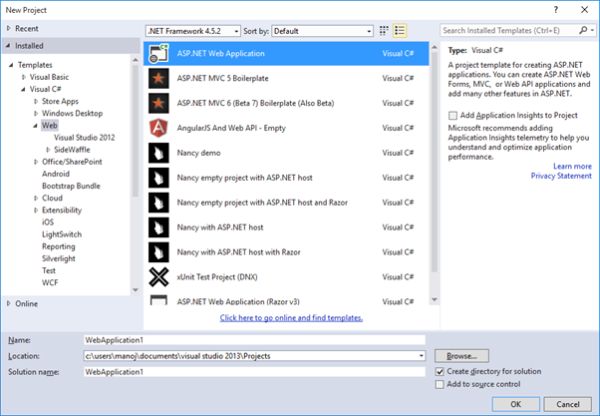Viewport: 600px width, 416px height.
Task: Click the ASP.NET MVC 5 Boilerplate star icon
Action: (158, 78)
